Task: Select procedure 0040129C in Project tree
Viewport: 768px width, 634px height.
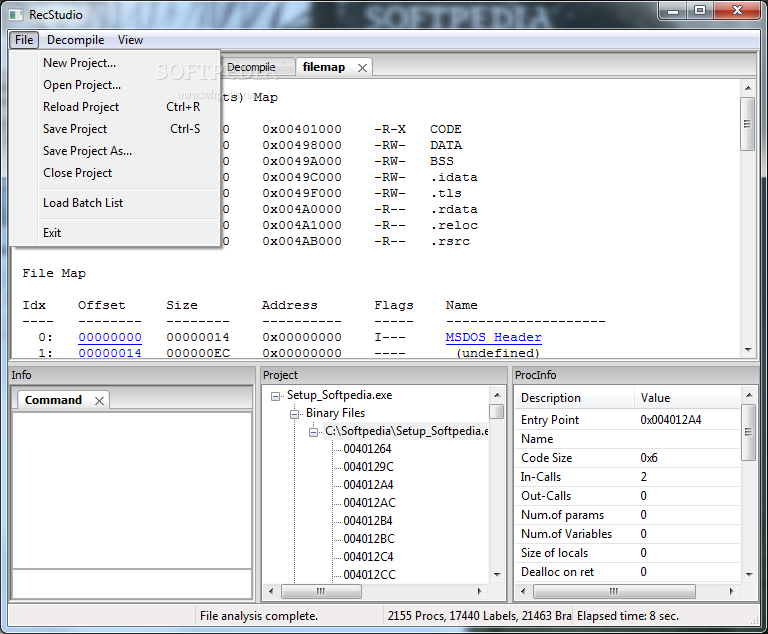Action: 368,467
